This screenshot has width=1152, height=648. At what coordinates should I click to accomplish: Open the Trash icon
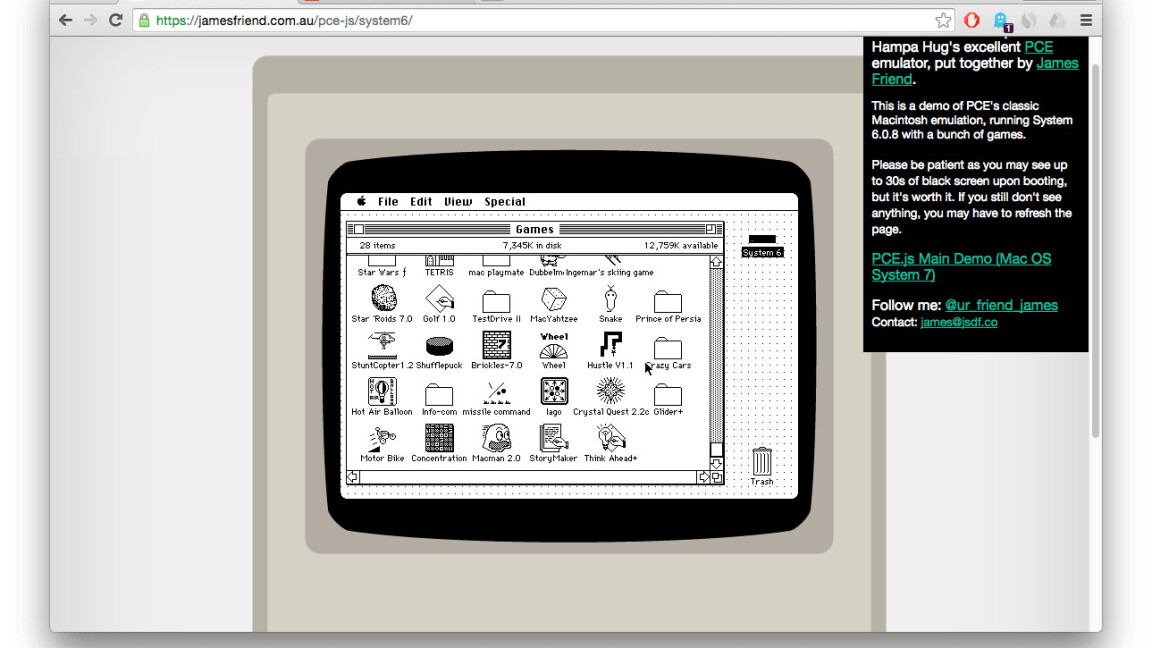point(760,460)
